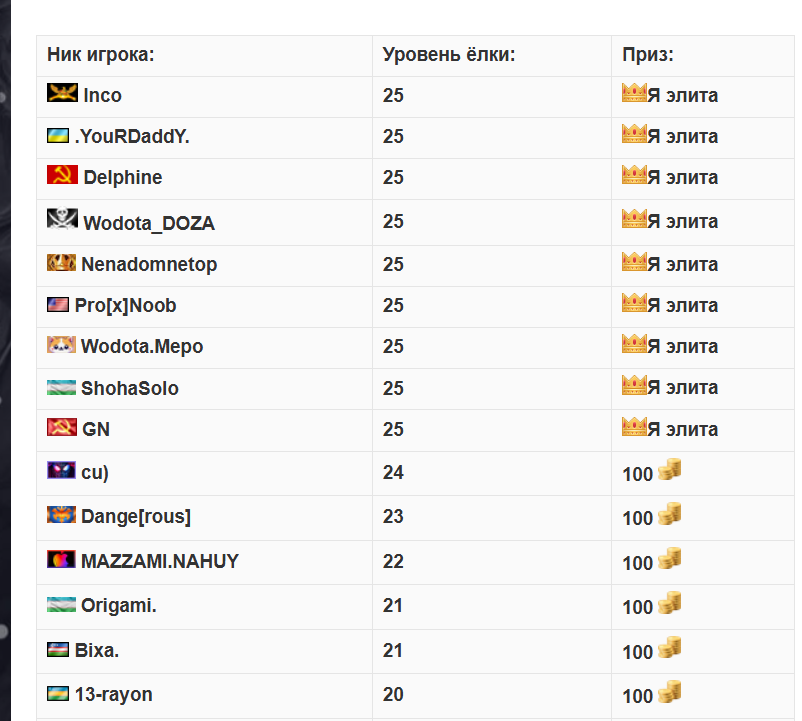Click the pirate skull flag beside Wodota_DOZA
The image size is (802, 721).
pyautogui.click(x=62, y=218)
